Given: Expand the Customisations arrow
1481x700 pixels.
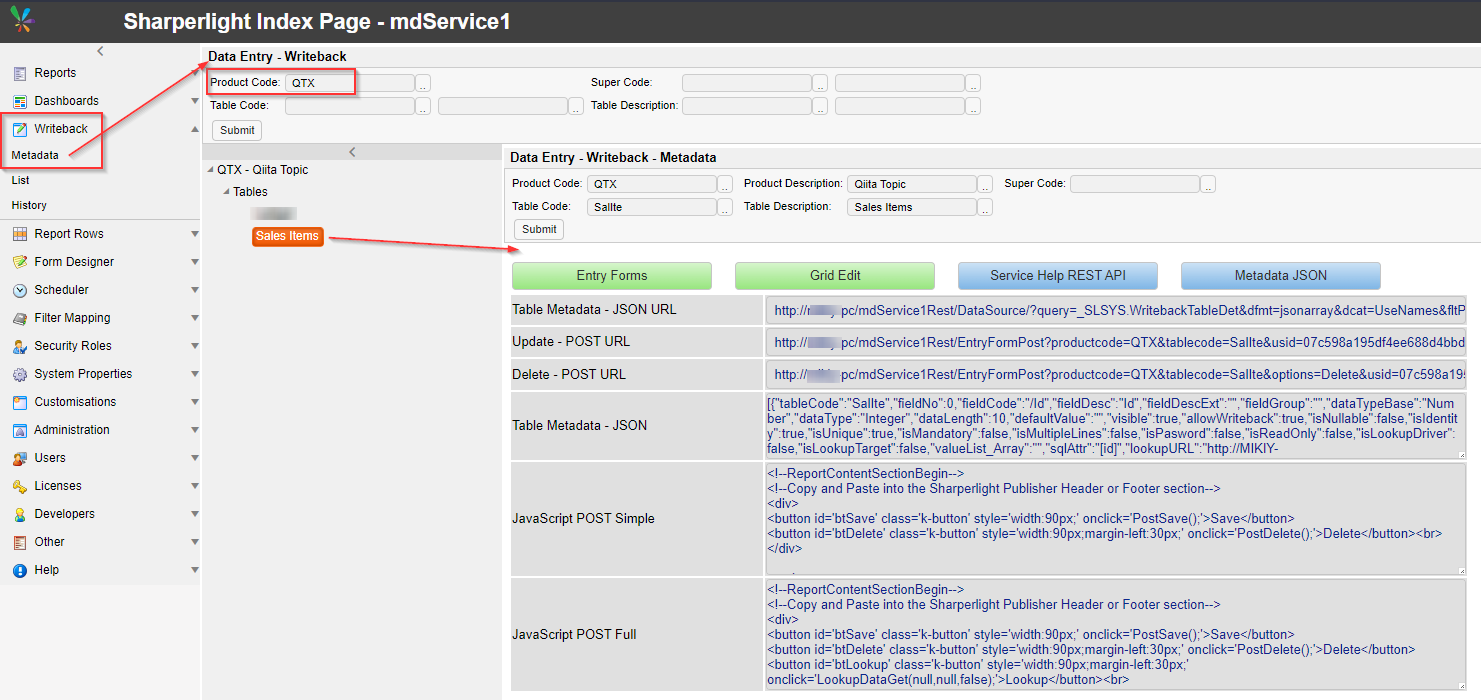Looking at the screenshot, I should 194,402.
